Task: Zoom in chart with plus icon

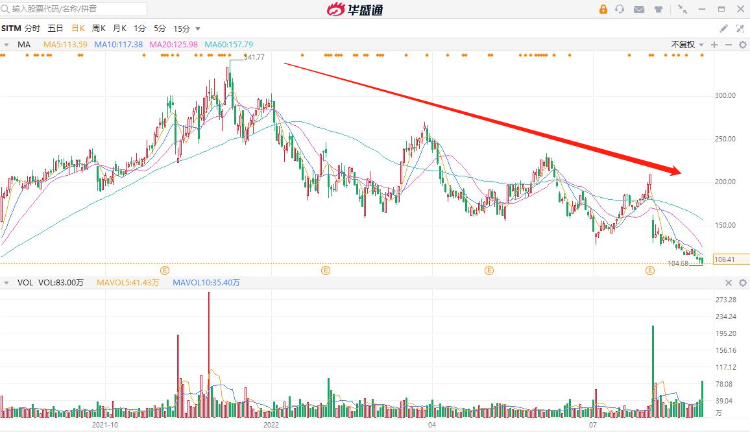Action: [715, 45]
